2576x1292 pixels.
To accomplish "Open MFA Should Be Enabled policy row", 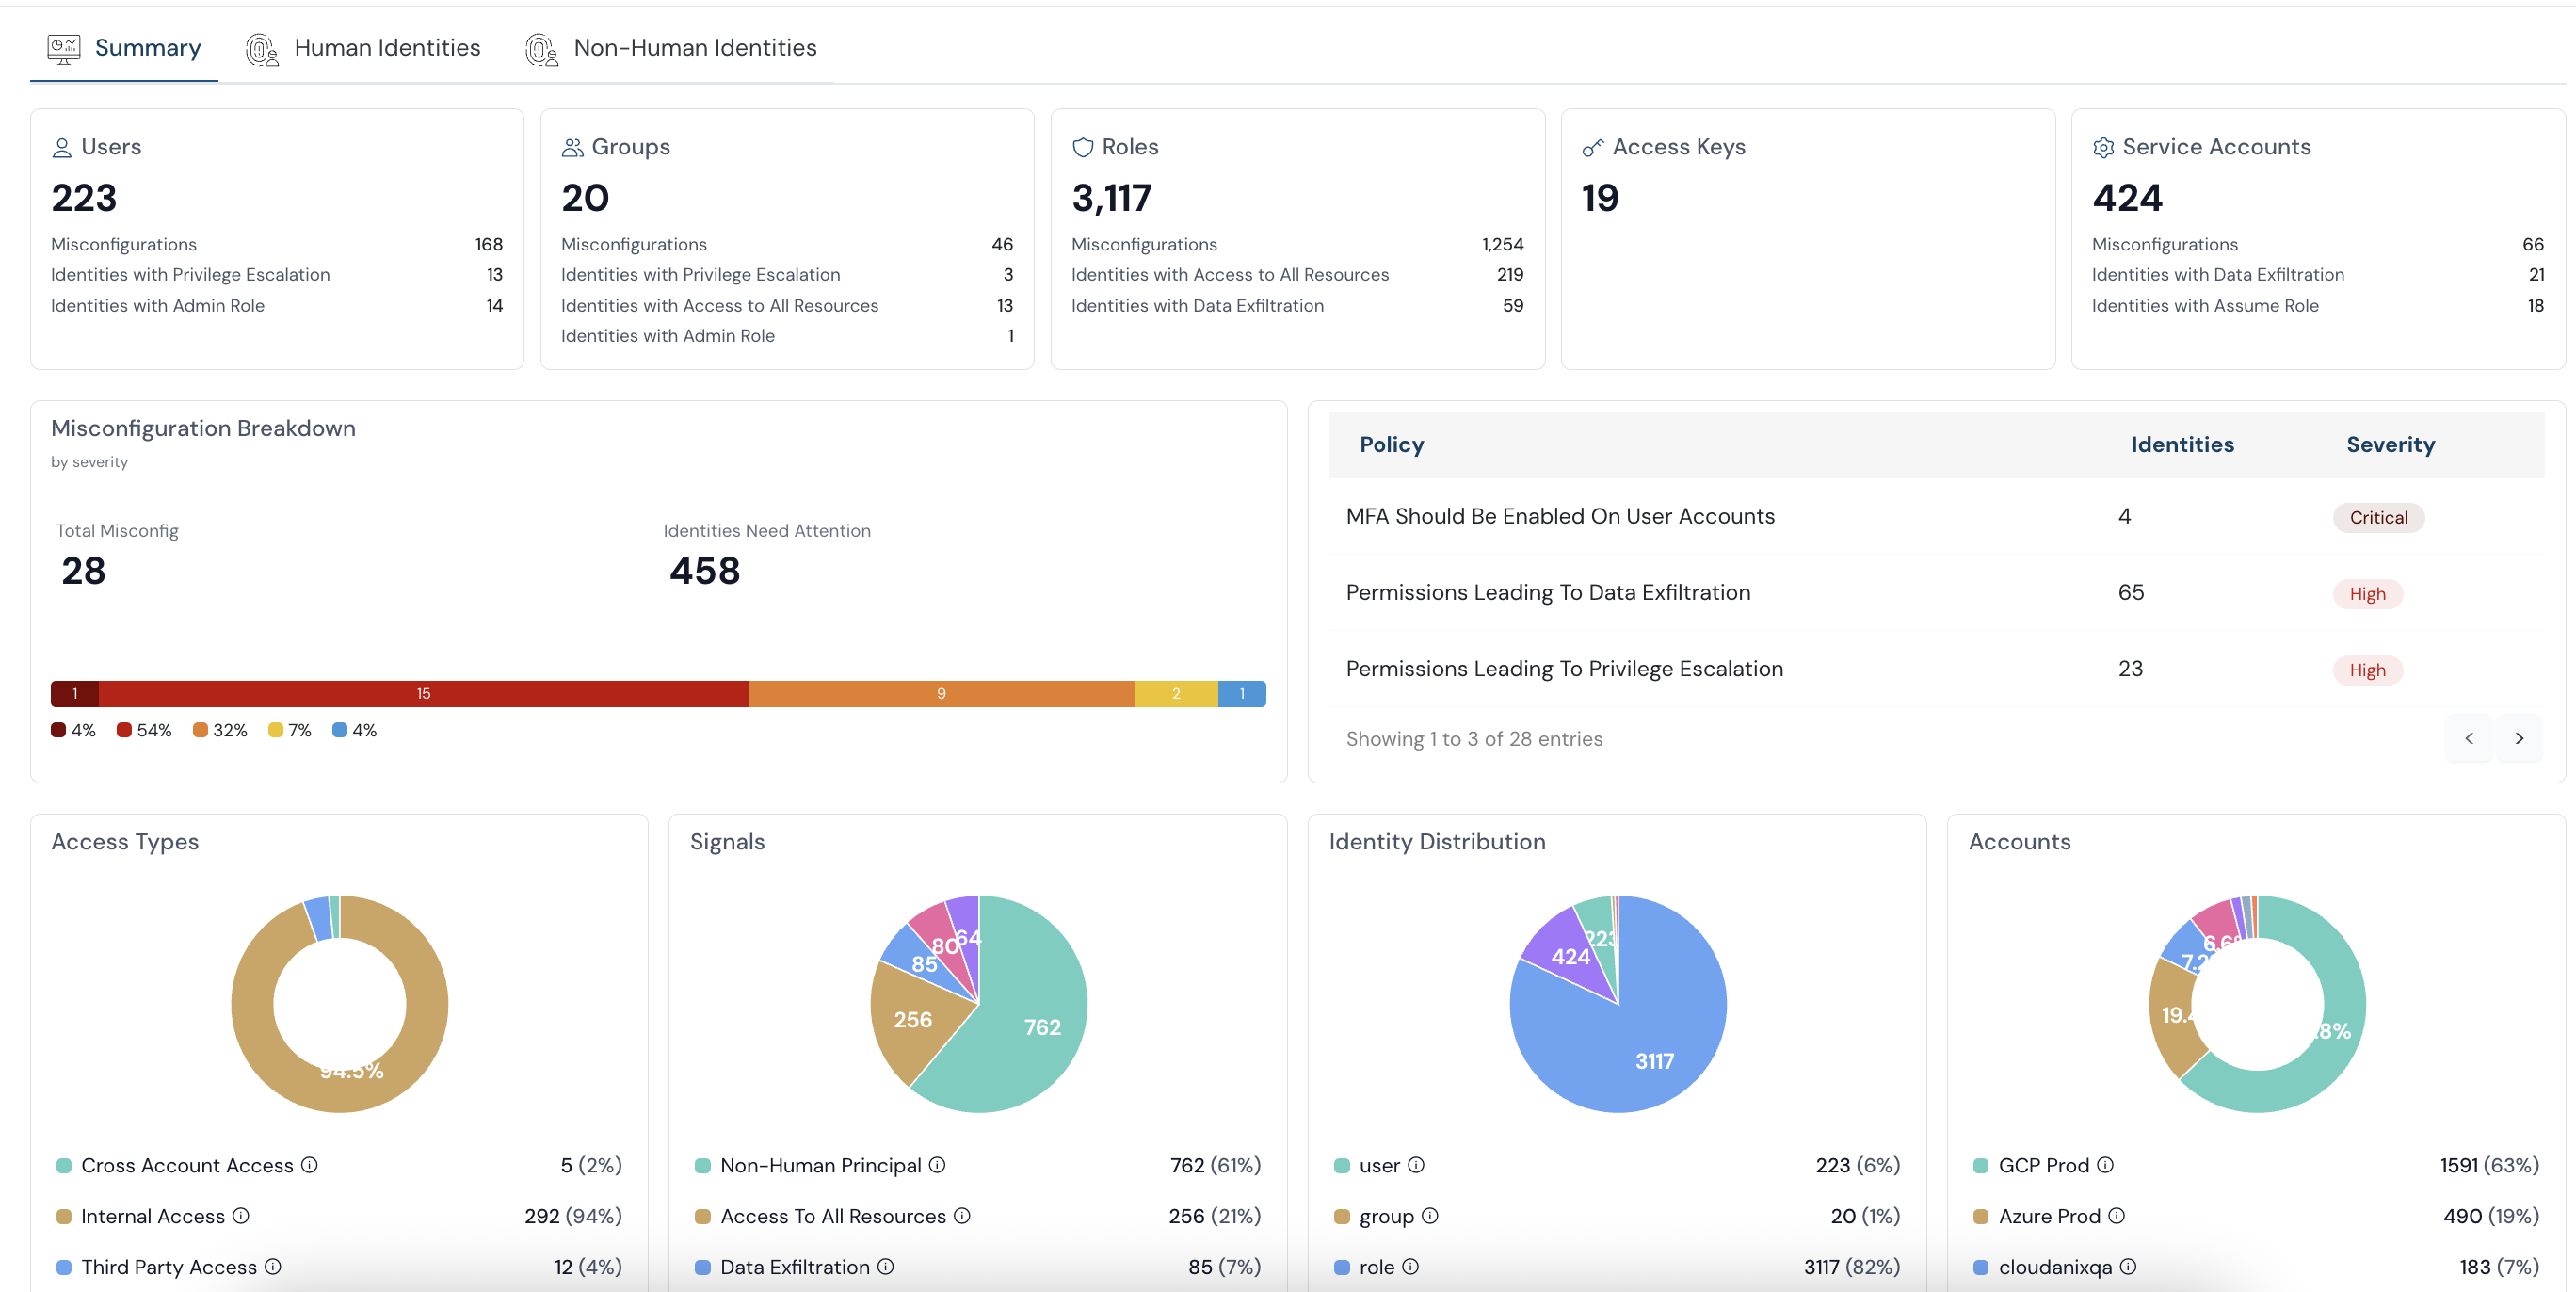I will tap(1559, 516).
